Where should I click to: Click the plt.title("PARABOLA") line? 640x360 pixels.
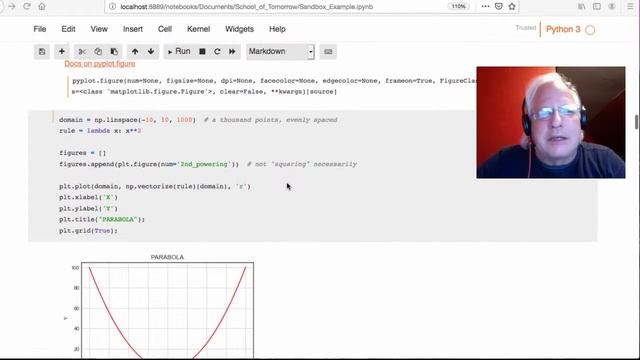point(102,220)
